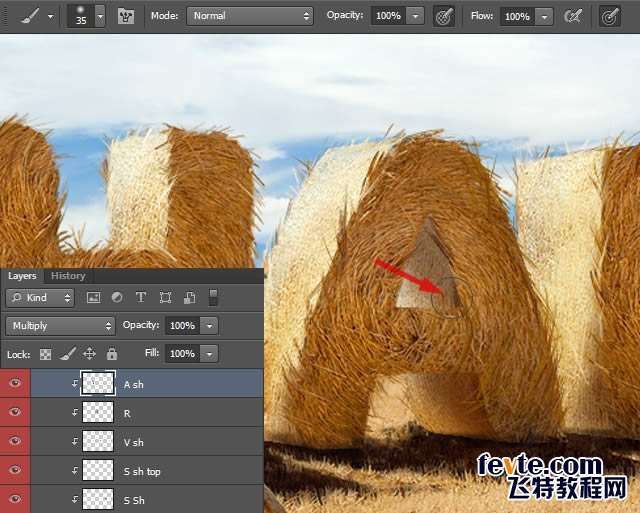The image size is (640, 513).
Task: Lock all padlock icon
Action: tap(112, 353)
